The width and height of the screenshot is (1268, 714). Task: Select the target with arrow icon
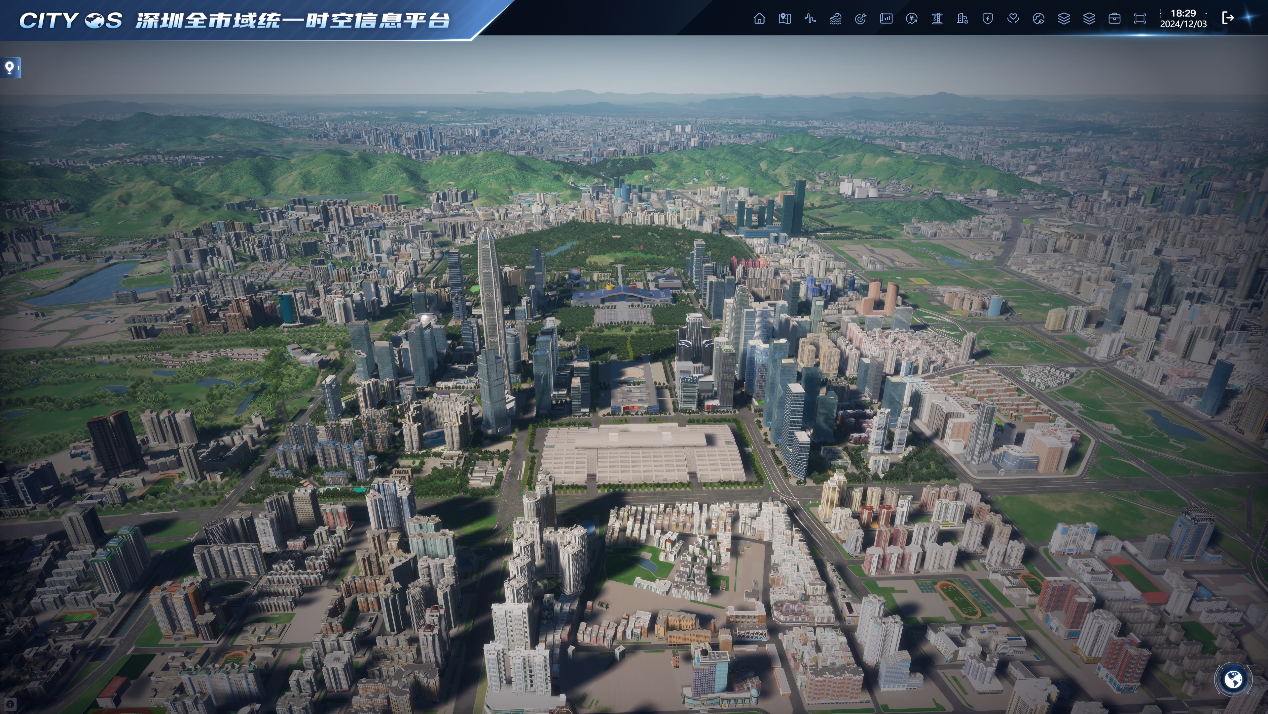(861, 18)
